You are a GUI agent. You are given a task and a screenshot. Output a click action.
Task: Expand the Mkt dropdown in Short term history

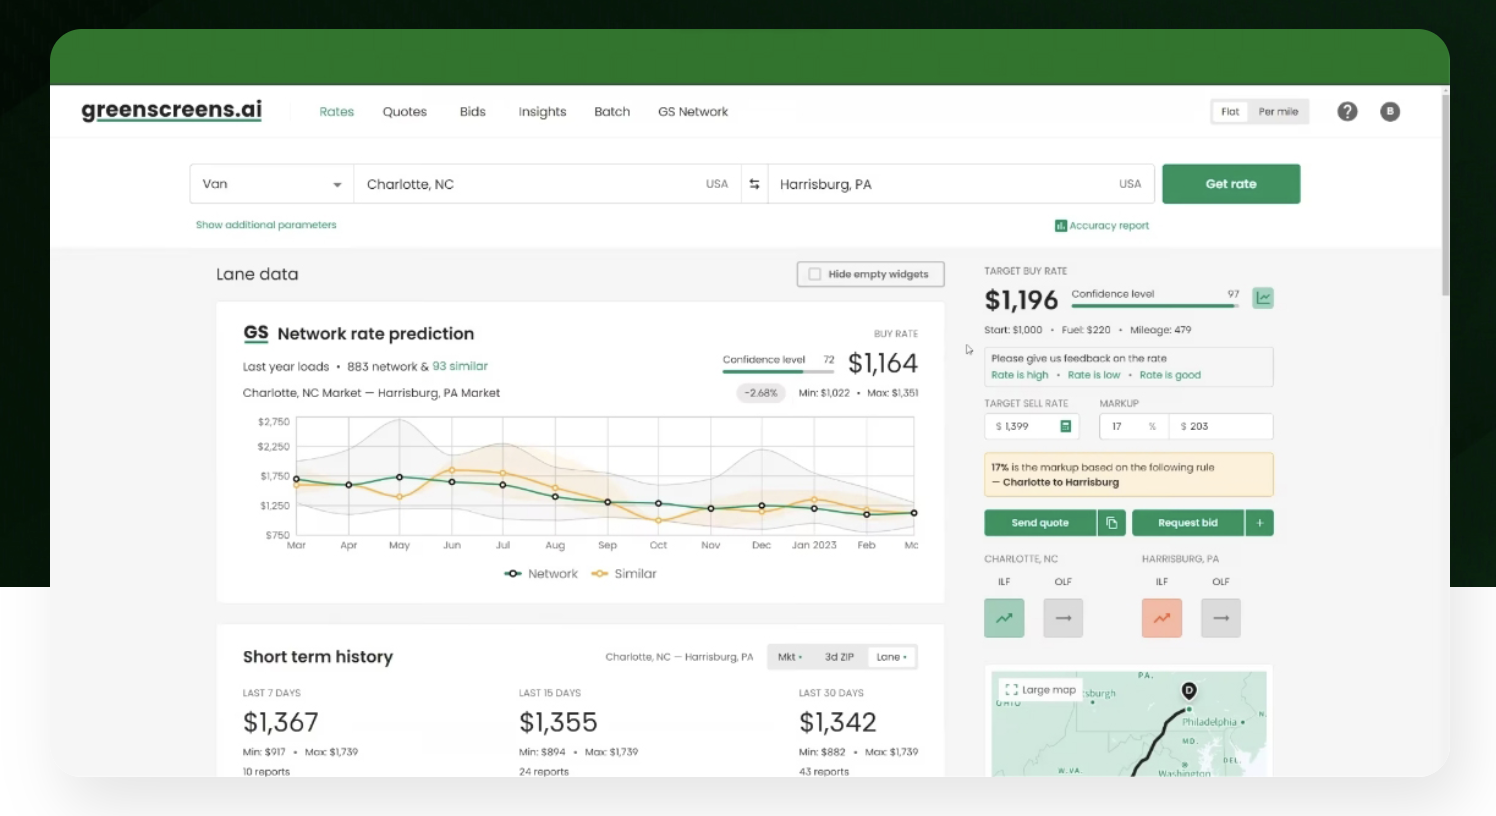[x=789, y=657]
